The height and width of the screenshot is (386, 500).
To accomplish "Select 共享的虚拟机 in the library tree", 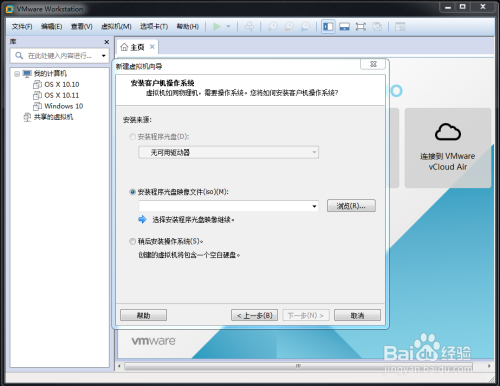I will tap(53, 117).
